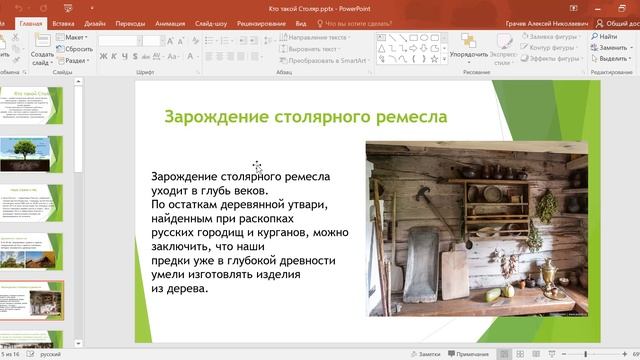Start slideshow from status bar icon
The image size is (640, 360).
tap(552, 354)
